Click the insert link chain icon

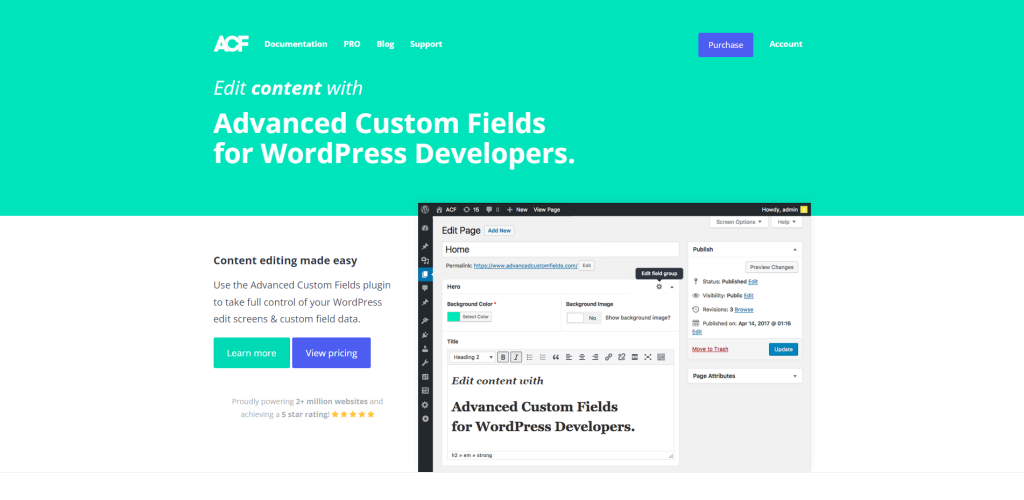(608, 357)
